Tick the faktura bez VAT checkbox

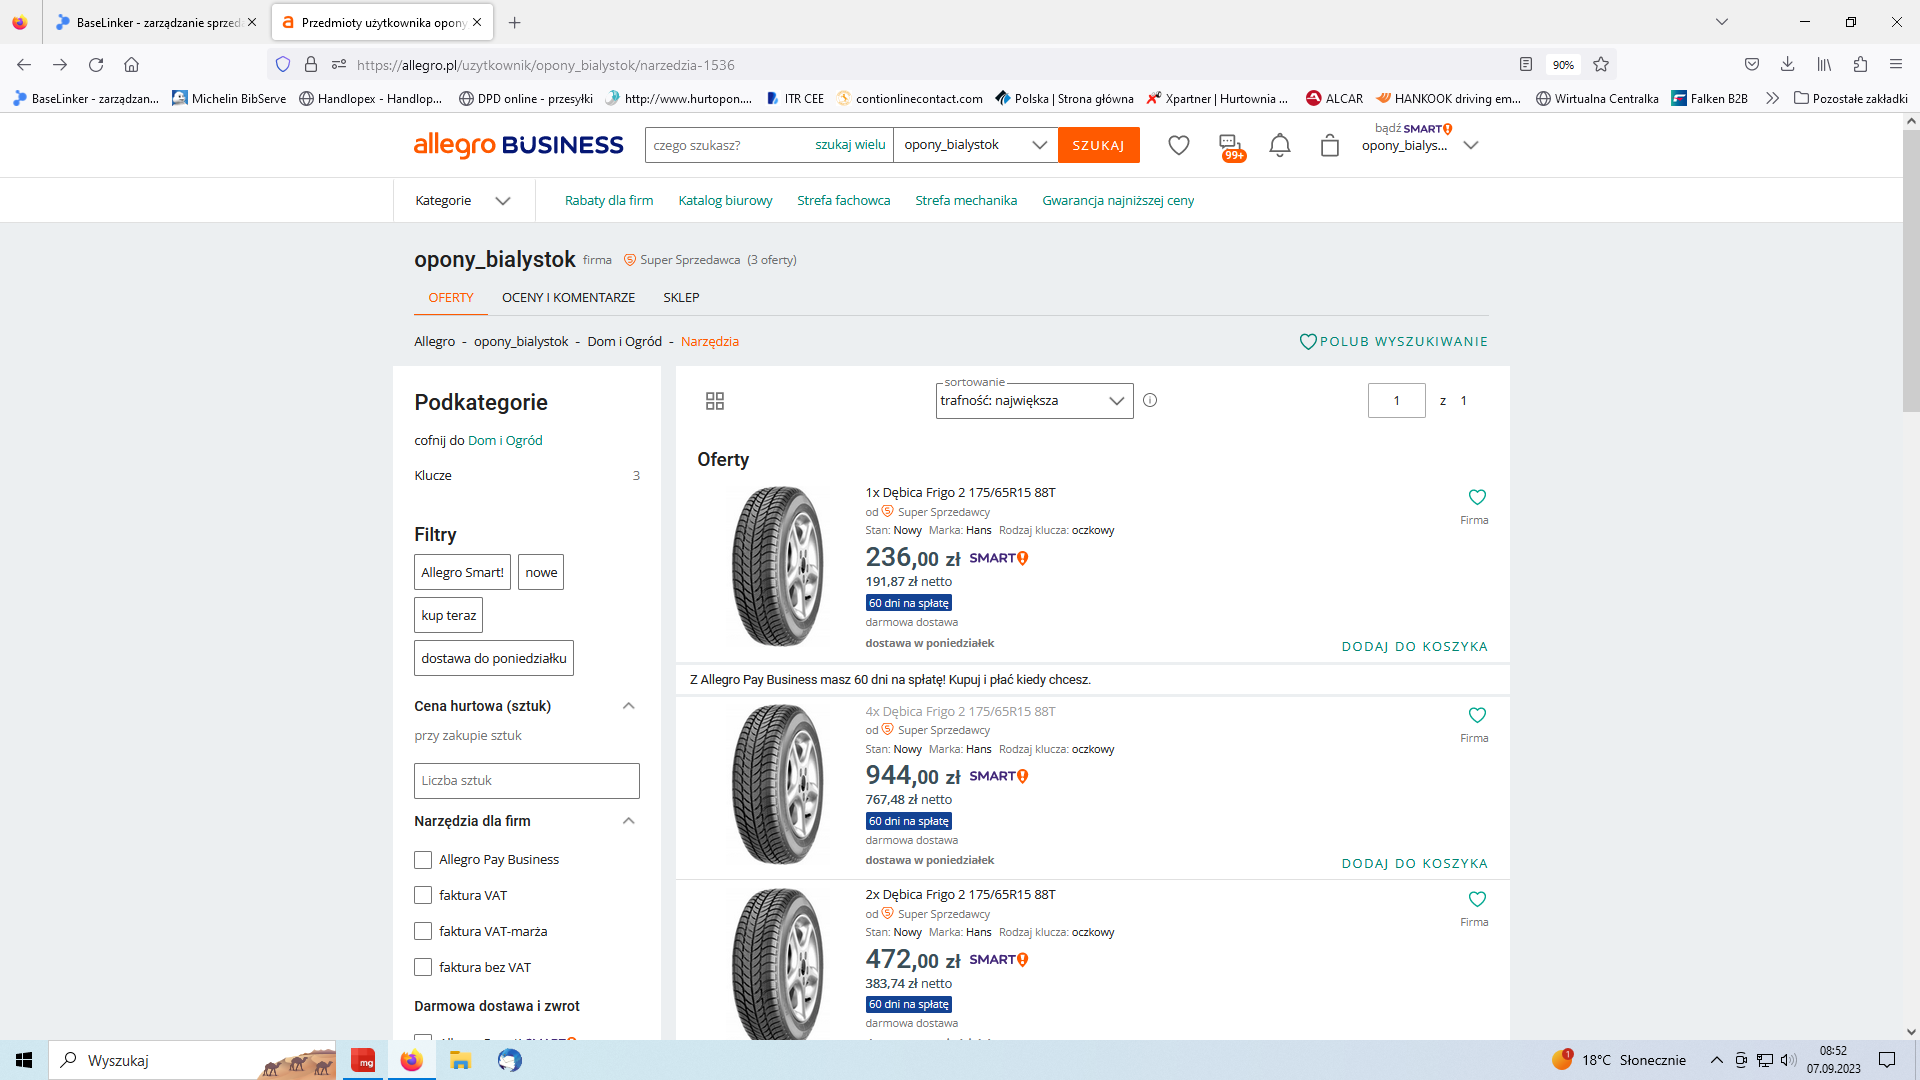click(423, 968)
